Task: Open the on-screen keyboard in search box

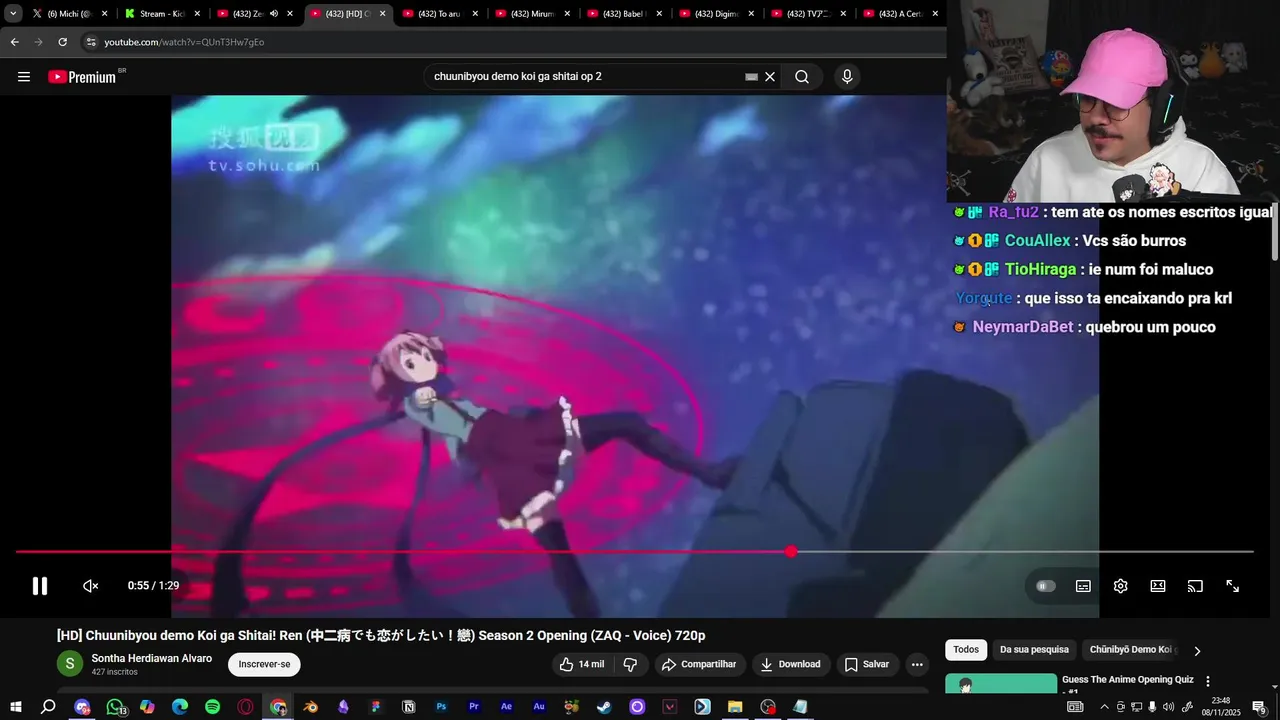Action: coord(751,77)
